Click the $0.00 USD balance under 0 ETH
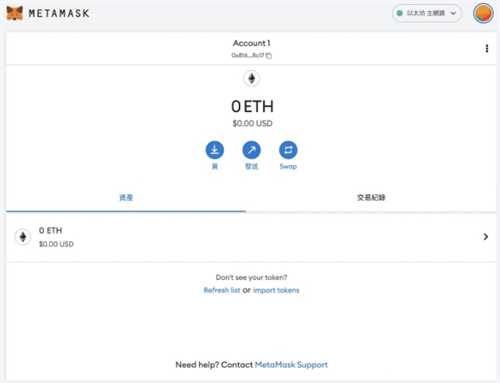Image resolution: width=500 pixels, height=383 pixels. tap(252, 124)
